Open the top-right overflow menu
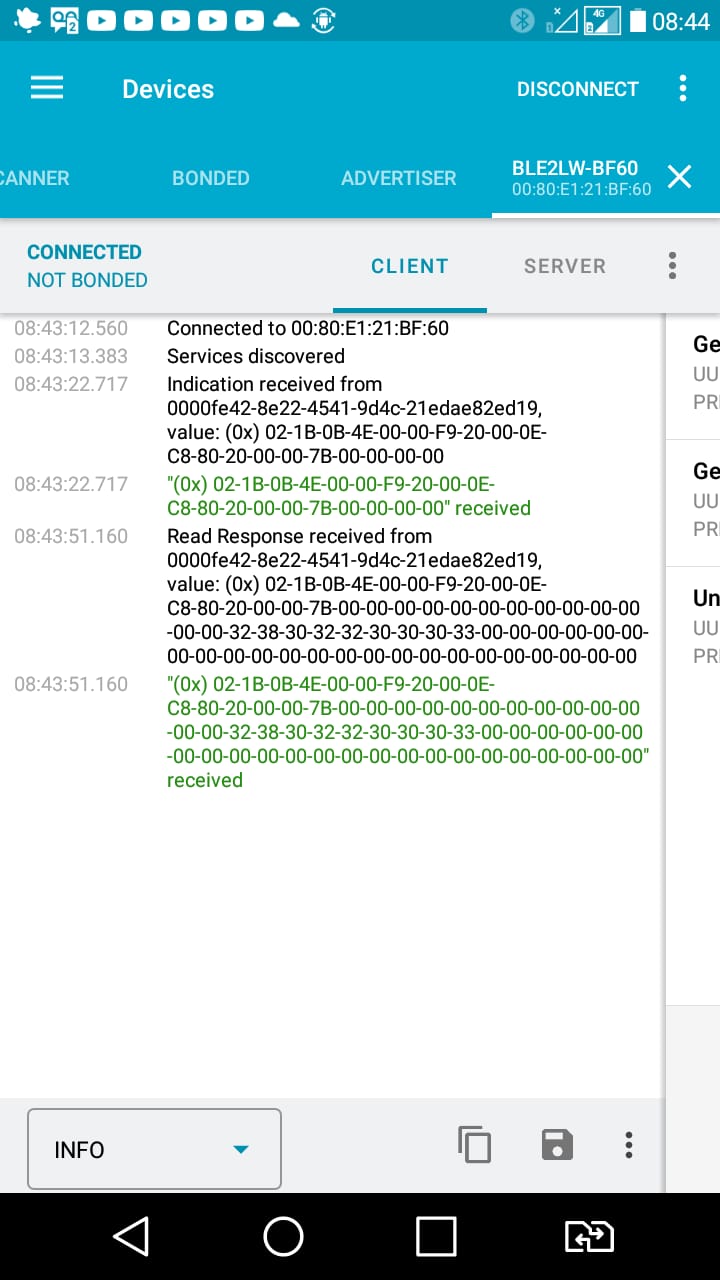Image resolution: width=720 pixels, height=1280 pixels. tap(683, 88)
